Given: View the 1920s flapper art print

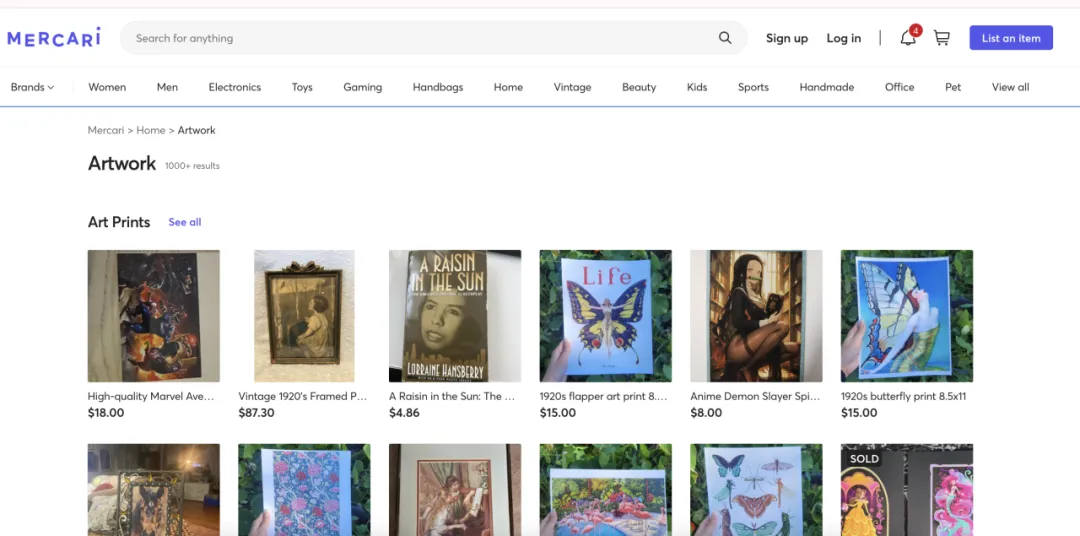Looking at the screenshot, I should click(605, 316).
